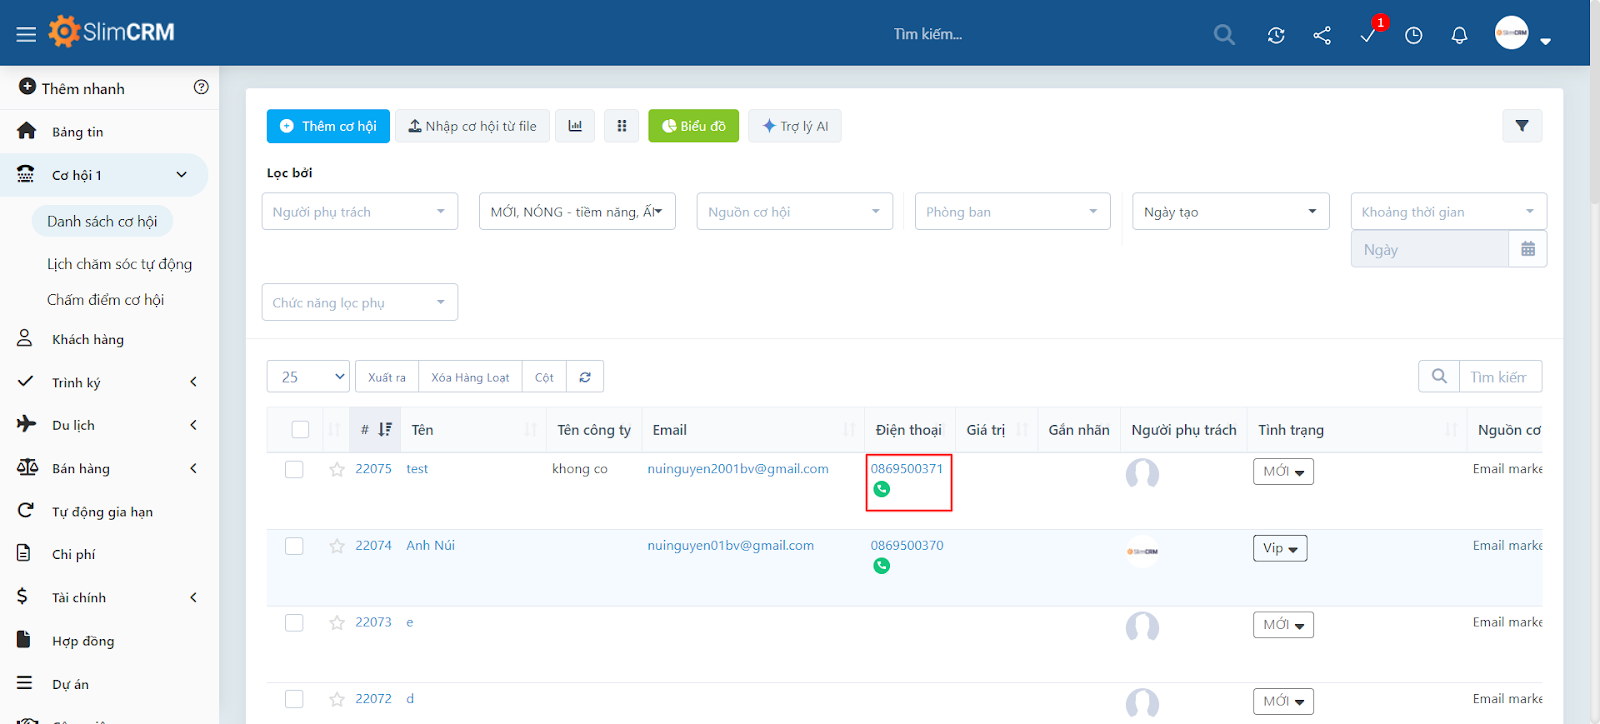Open the tasks checkmark icon with badge

1368,36
